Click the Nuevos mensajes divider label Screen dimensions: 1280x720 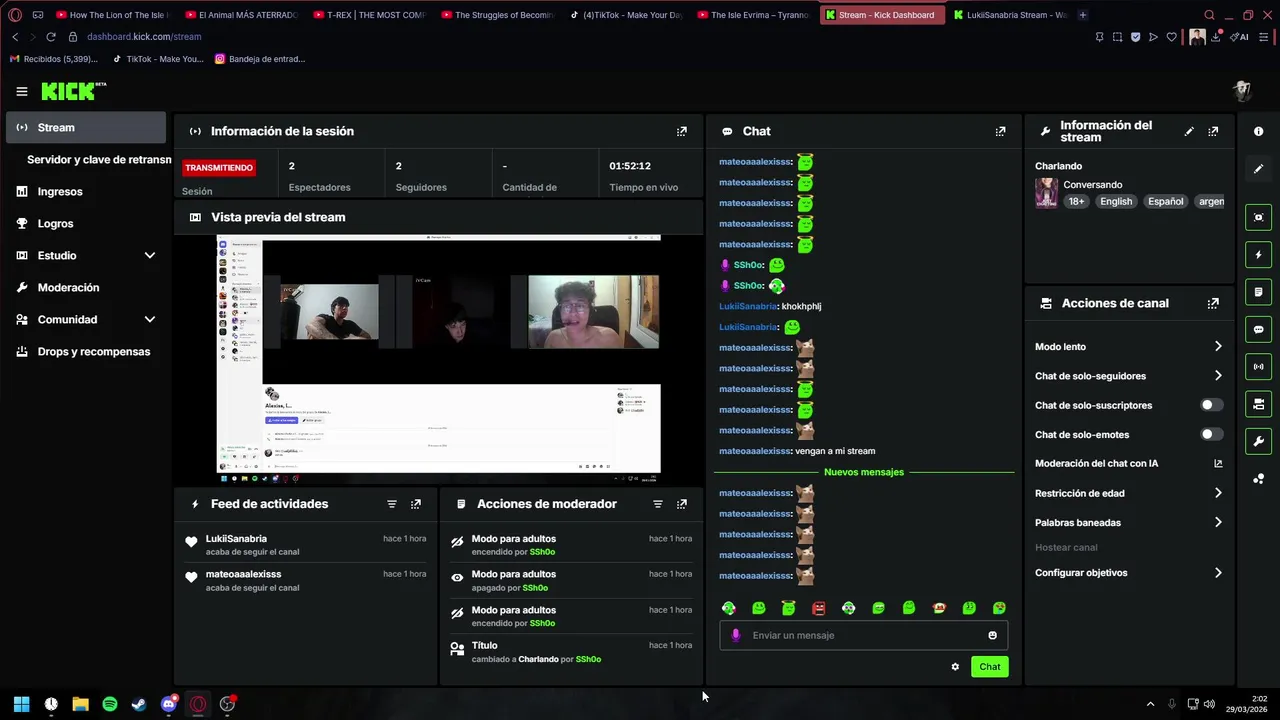pos(863,472)
